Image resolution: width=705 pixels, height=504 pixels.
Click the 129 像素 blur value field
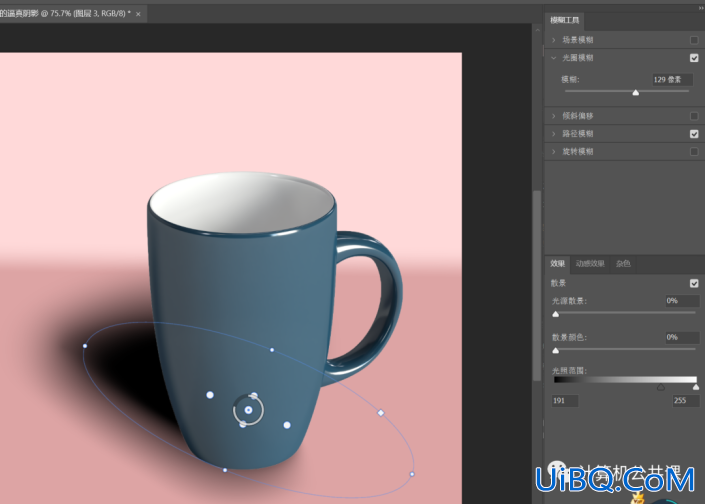(x=672, y=80)
